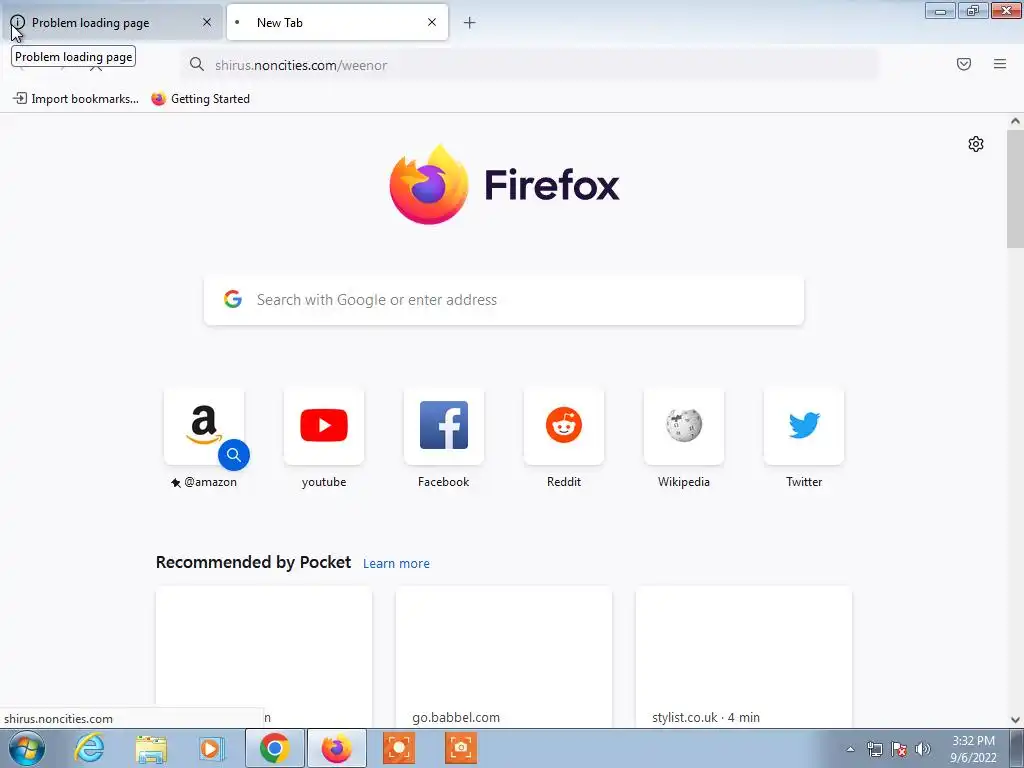Open a new tab with plus button
1024x768 pixels.
(x=470, y=23)
